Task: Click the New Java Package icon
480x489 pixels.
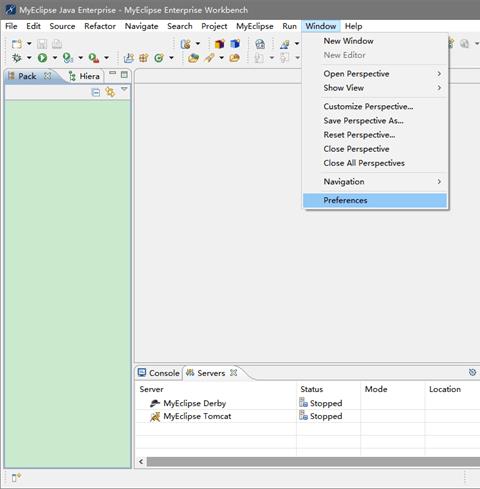Action: (x=144, y=58)
